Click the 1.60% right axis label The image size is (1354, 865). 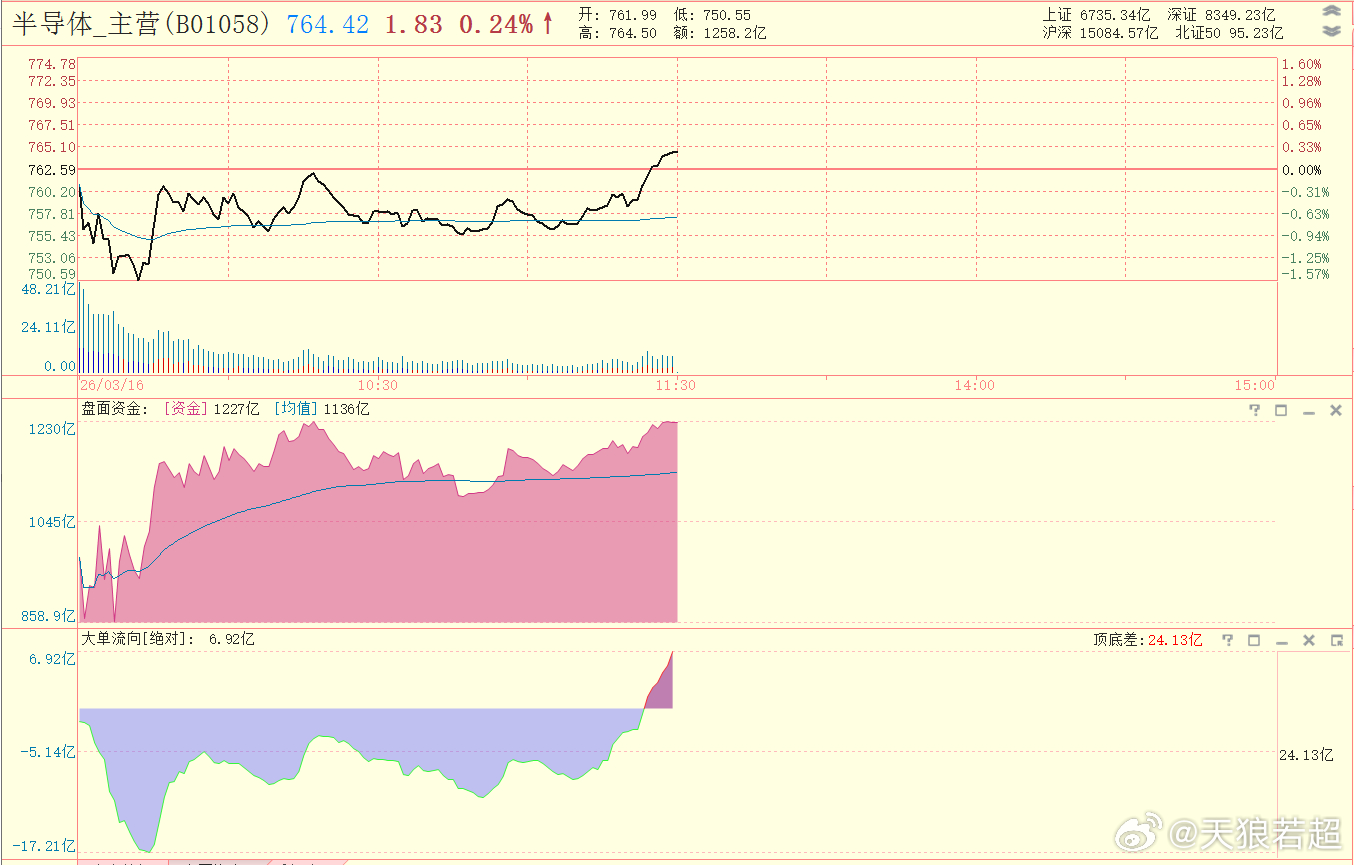coord(1302,64)
